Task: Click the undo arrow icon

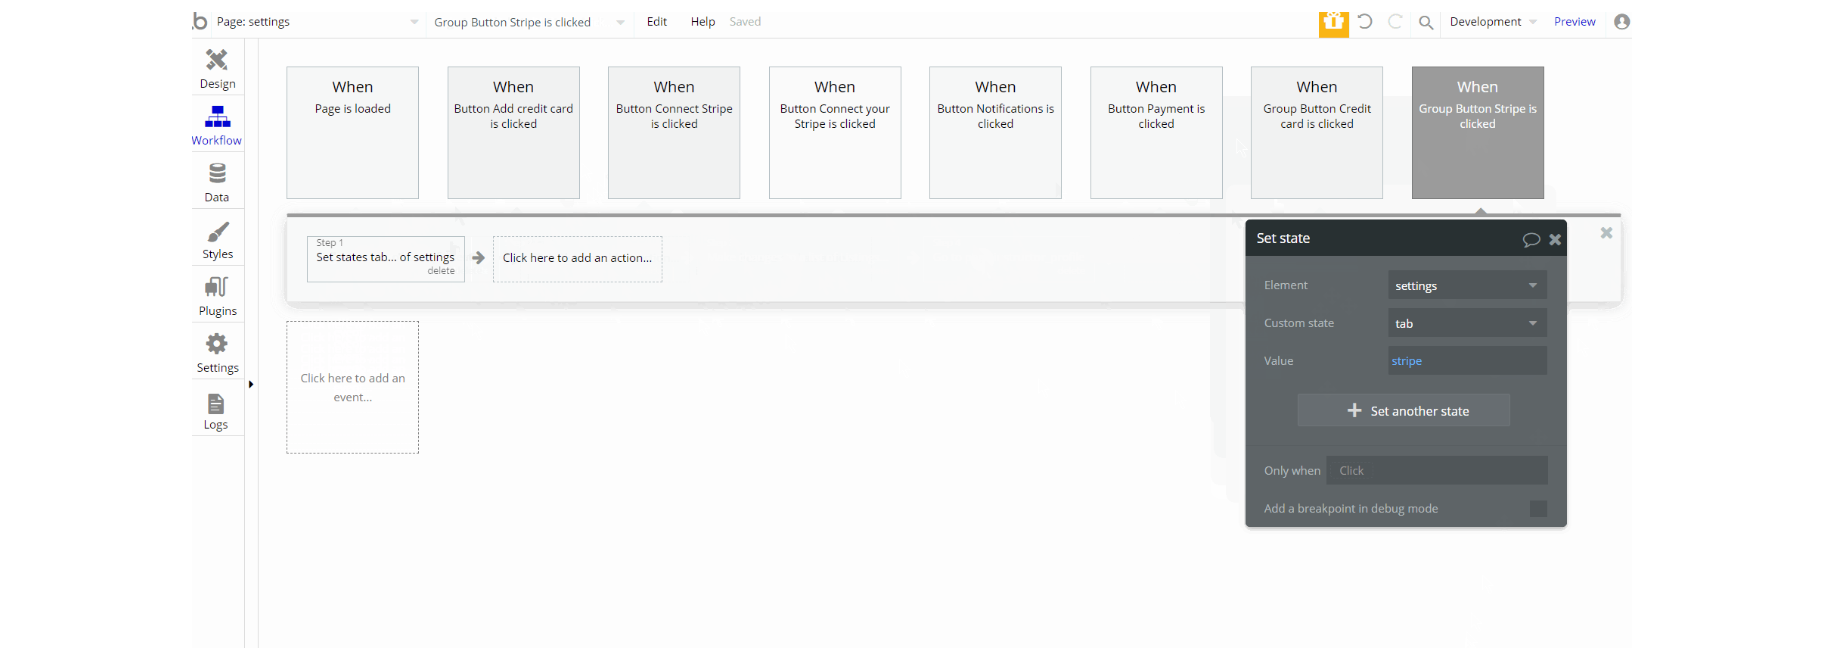Action: tap(1365, 21)
